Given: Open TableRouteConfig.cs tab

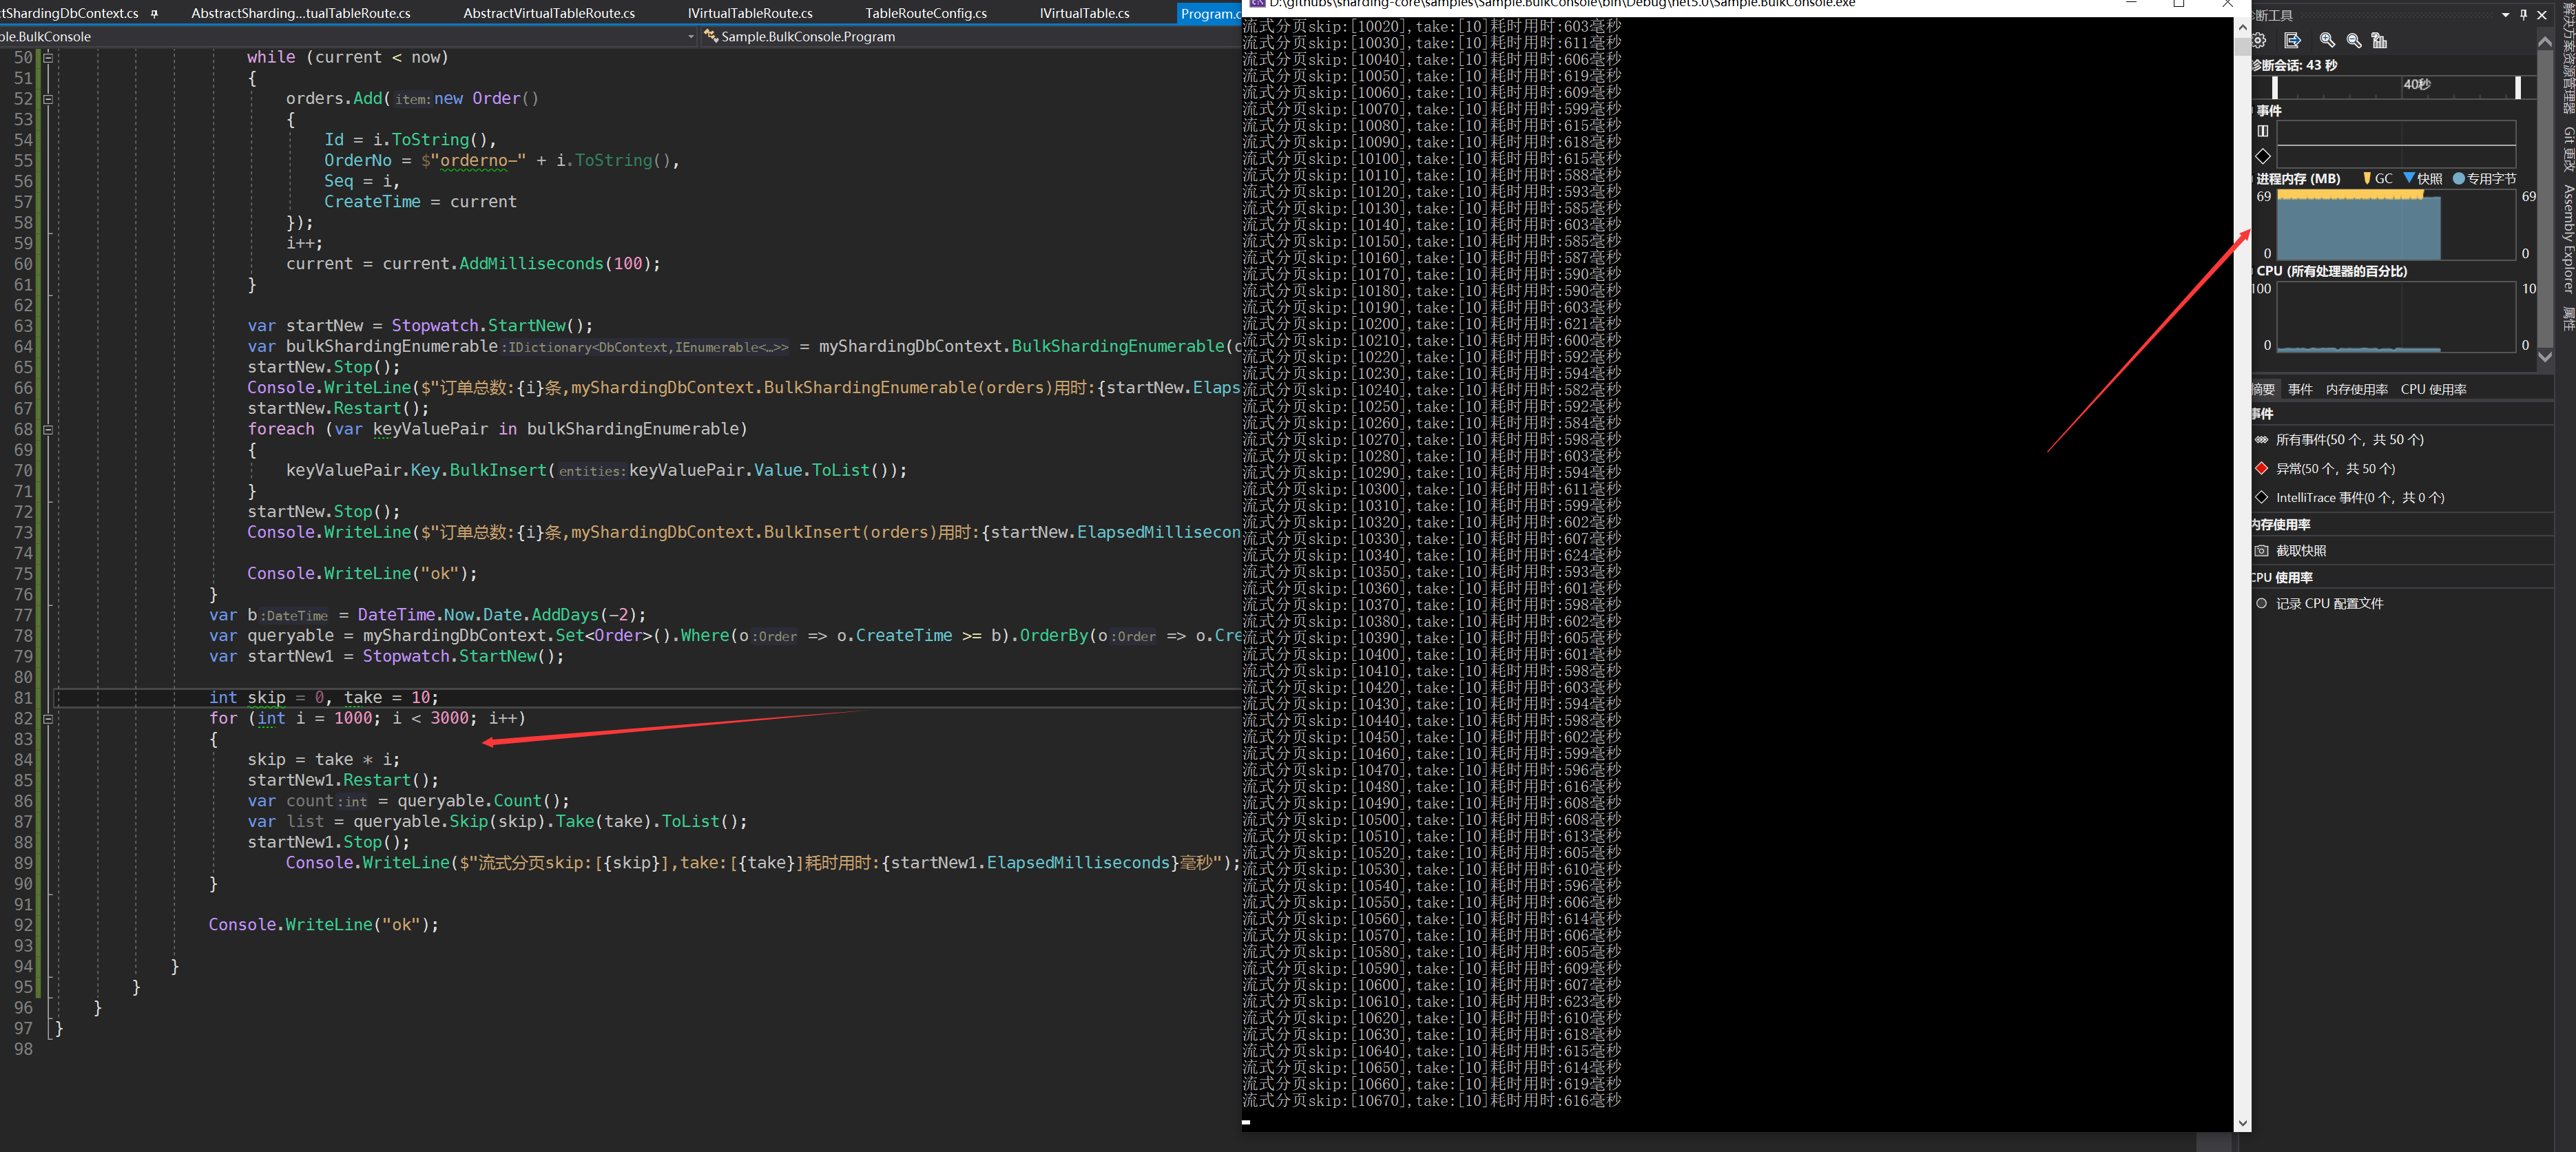Looking at the screenshot, I should pyautogui.click(x=926, y=13).
